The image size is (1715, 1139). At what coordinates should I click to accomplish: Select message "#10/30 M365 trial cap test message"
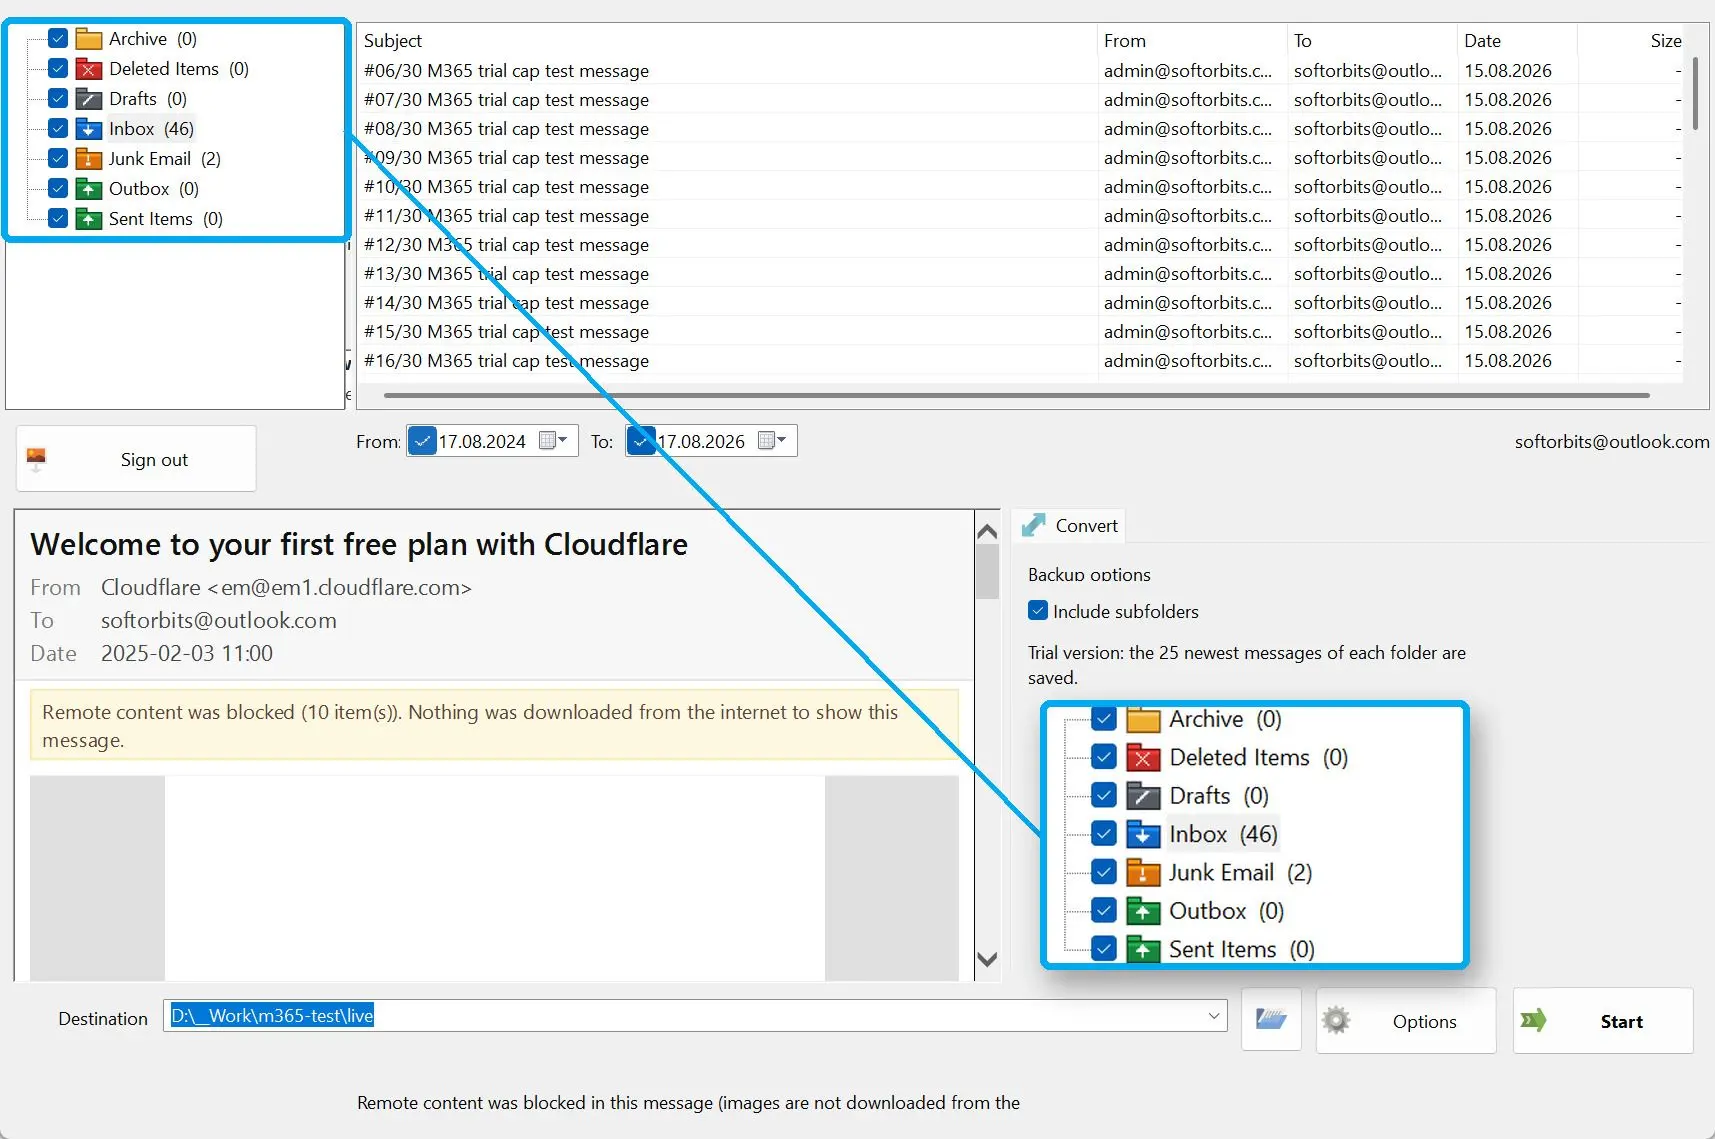click(x=1020, y=187)
